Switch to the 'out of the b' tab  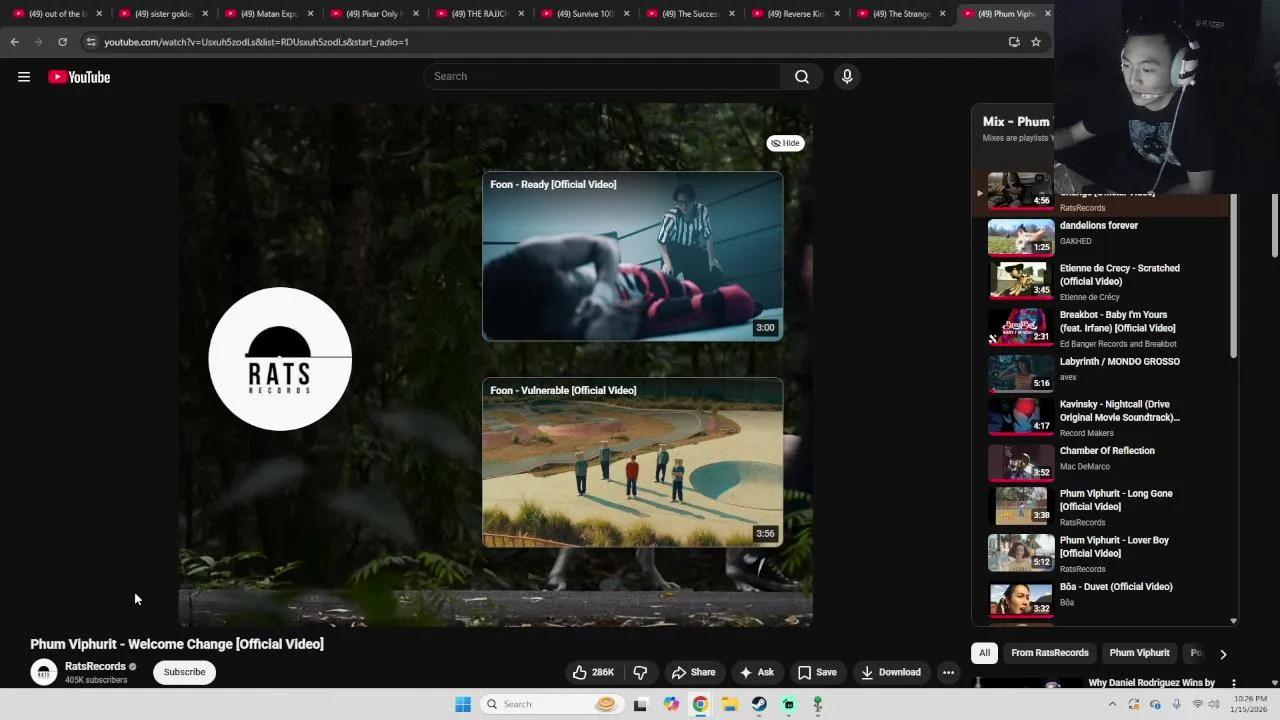coord(55,14)
